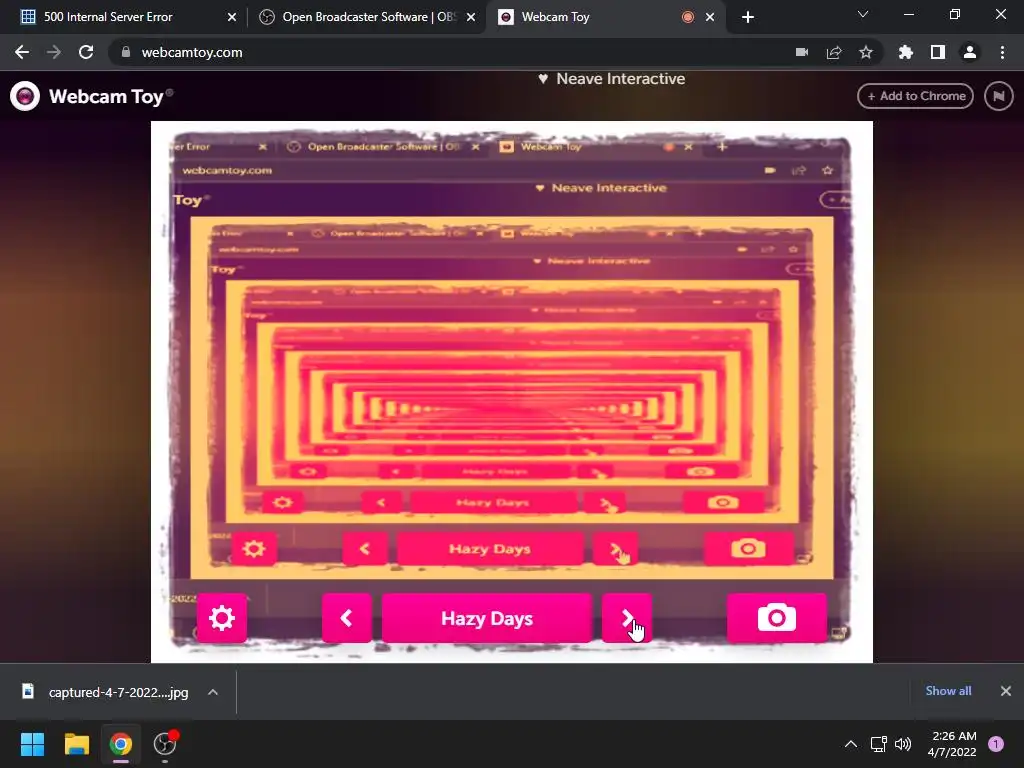Viewport: 1024px width, 768px height.
Task: Open the volume tray icon
Action: (x=903, y=744)
